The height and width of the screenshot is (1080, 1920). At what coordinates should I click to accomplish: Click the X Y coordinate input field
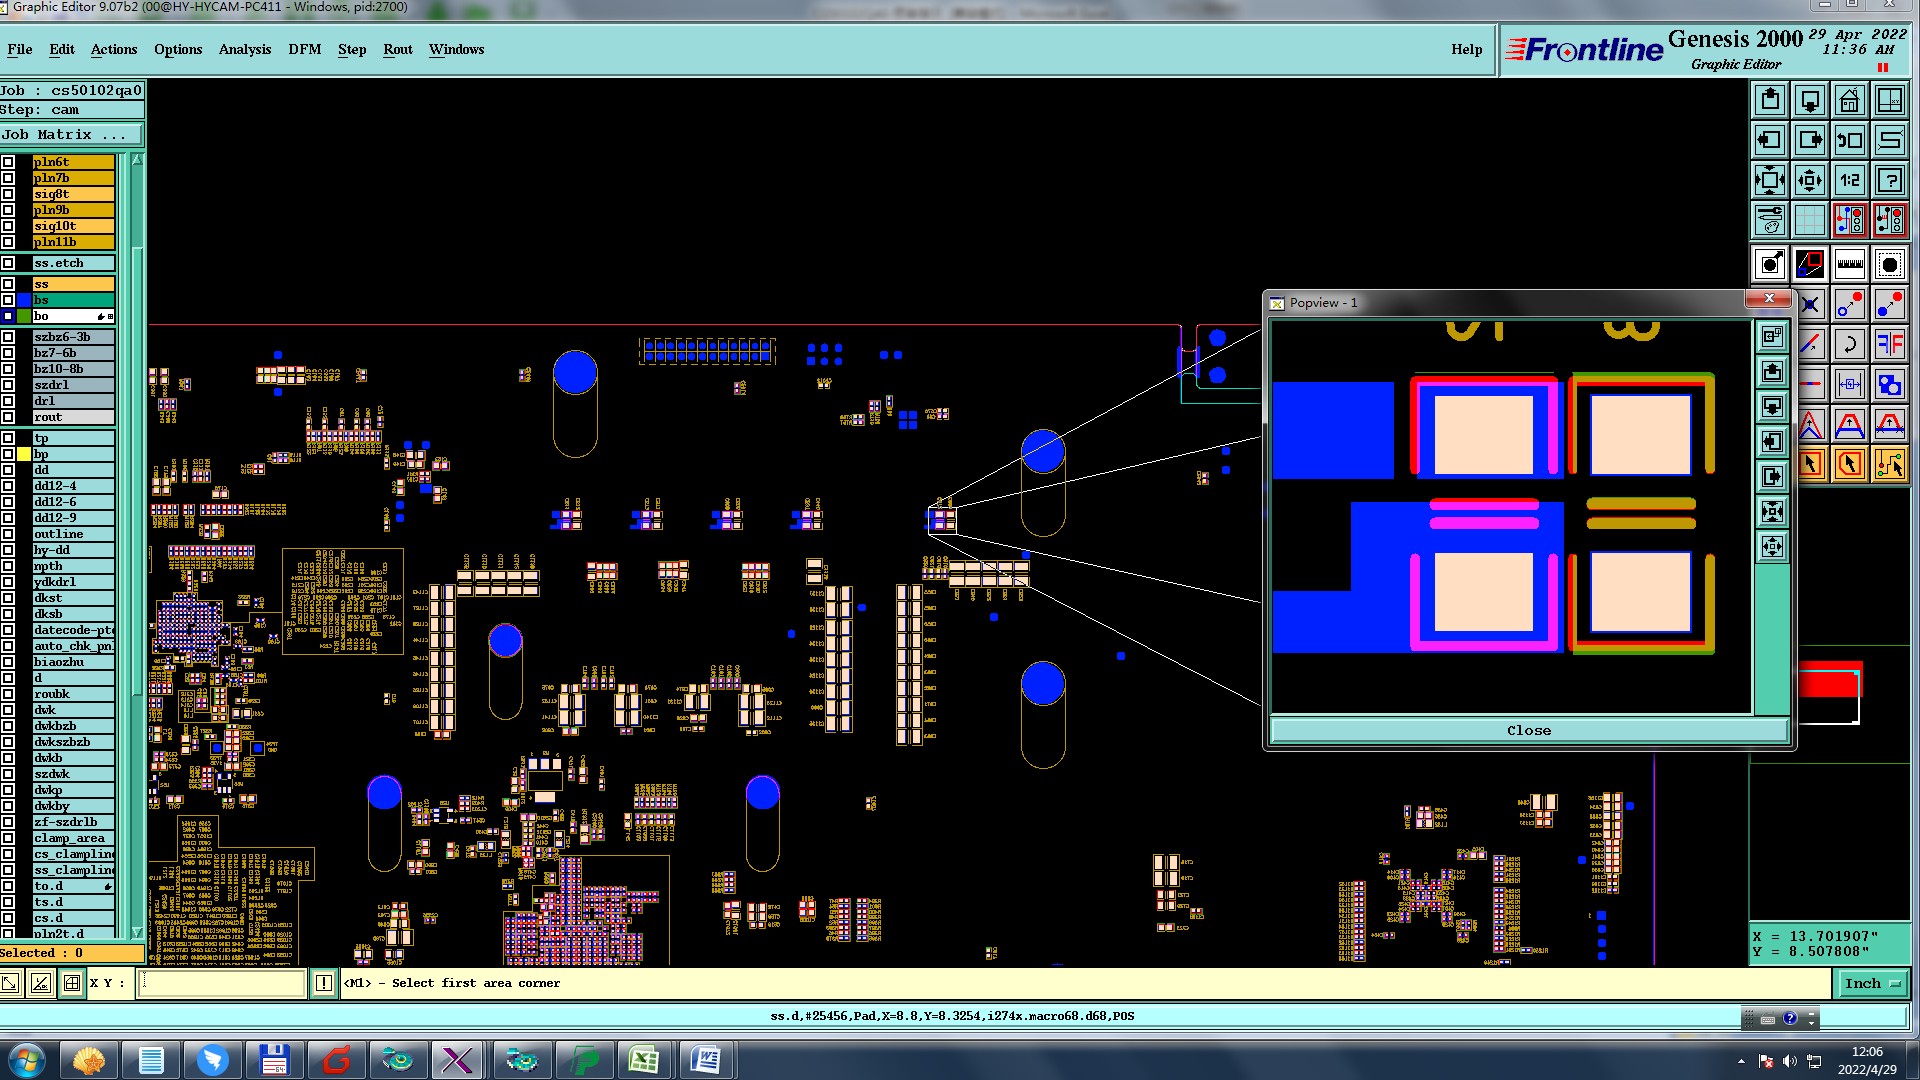(x=222, y=984)
